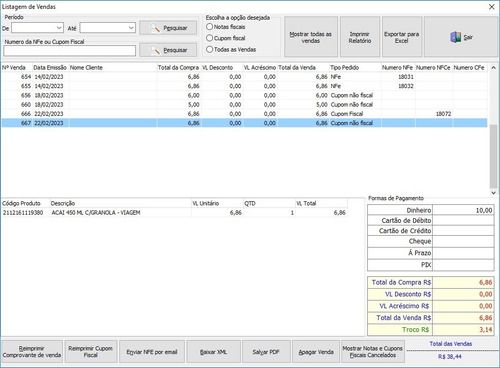This screenshot has height=368, width=500.
Task: Click Mostrar todas as vendas button
Action: (x=311, y=37)
